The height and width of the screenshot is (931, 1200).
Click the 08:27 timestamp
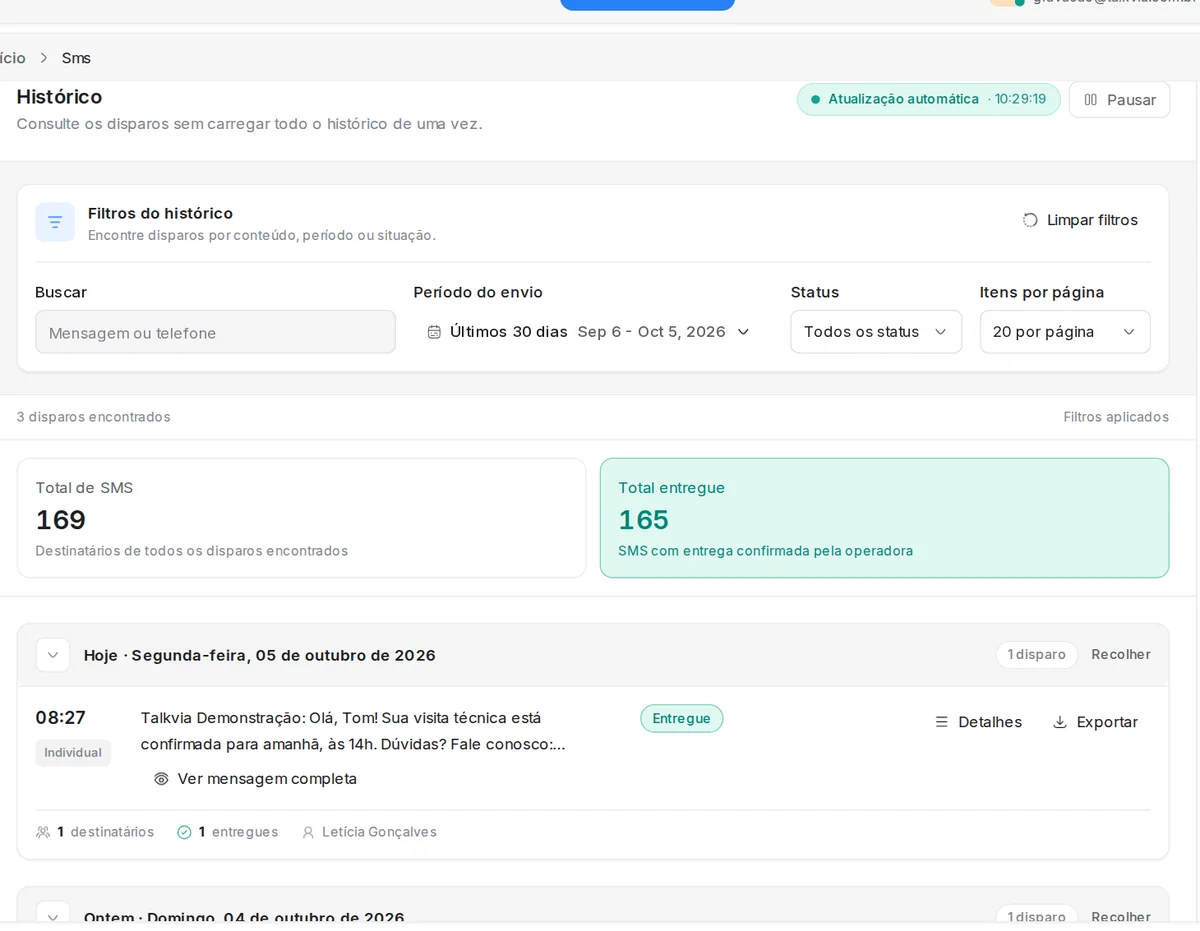[x=60, y=718]
